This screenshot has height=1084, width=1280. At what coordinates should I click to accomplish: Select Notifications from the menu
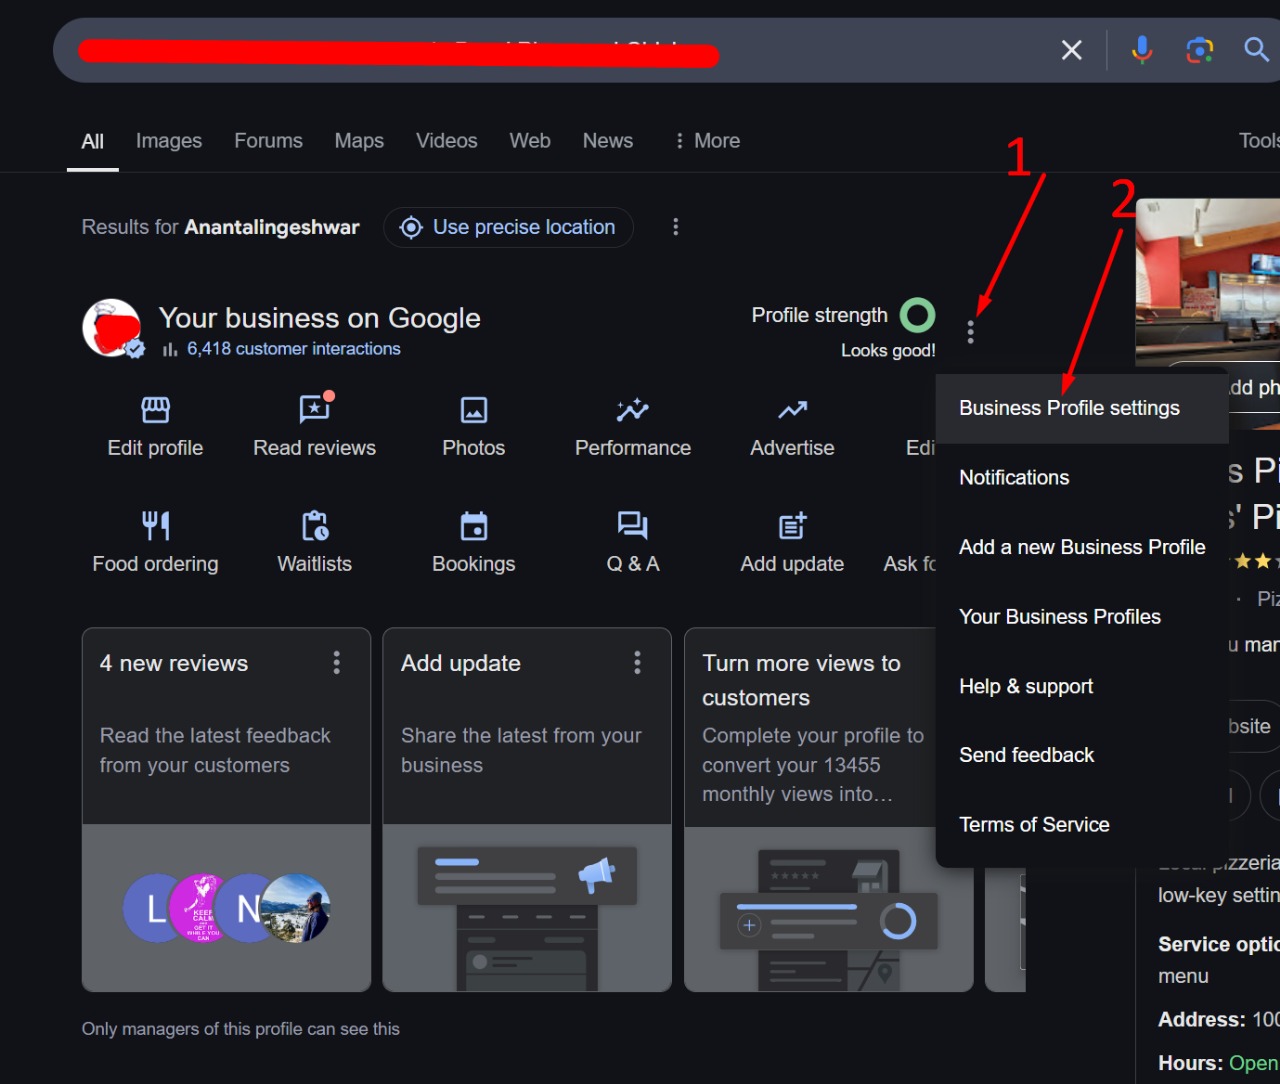(1082, 478)
